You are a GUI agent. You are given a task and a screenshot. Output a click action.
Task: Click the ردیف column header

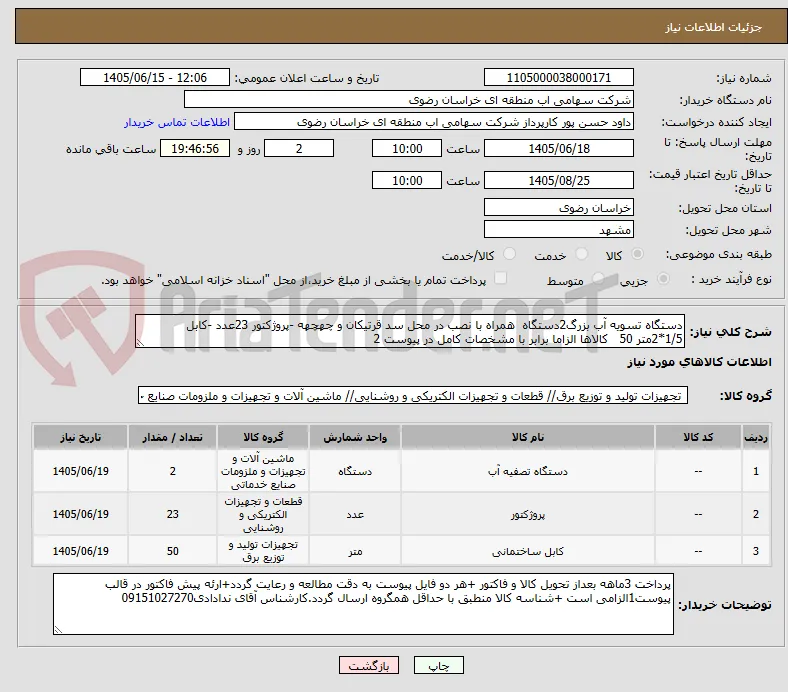[756, 437]
